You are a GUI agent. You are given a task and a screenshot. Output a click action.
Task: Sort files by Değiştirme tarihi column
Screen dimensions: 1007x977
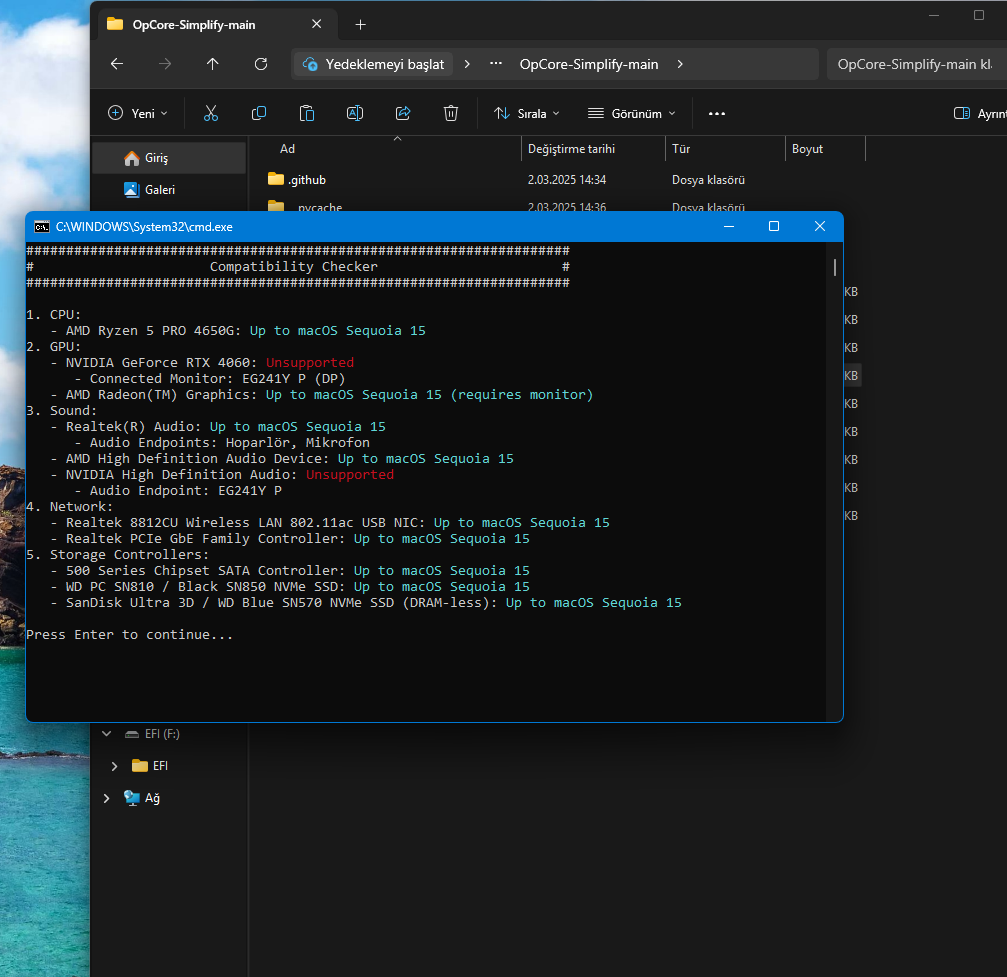pyautogui.click(x=571, y=149)
